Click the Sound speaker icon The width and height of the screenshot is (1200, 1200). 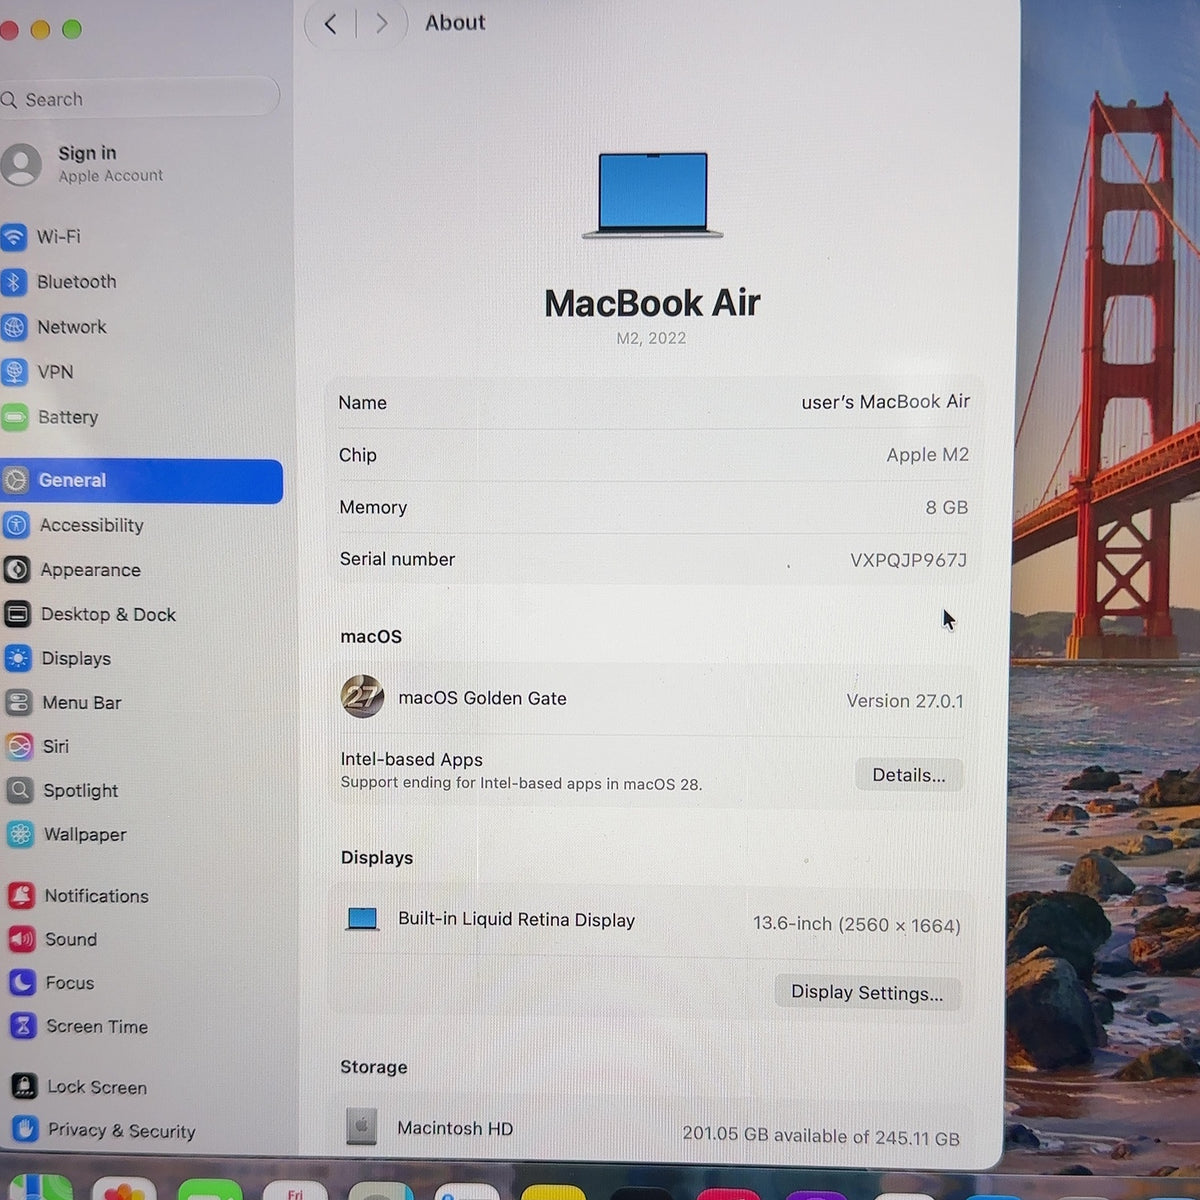[x=22, y=939]
